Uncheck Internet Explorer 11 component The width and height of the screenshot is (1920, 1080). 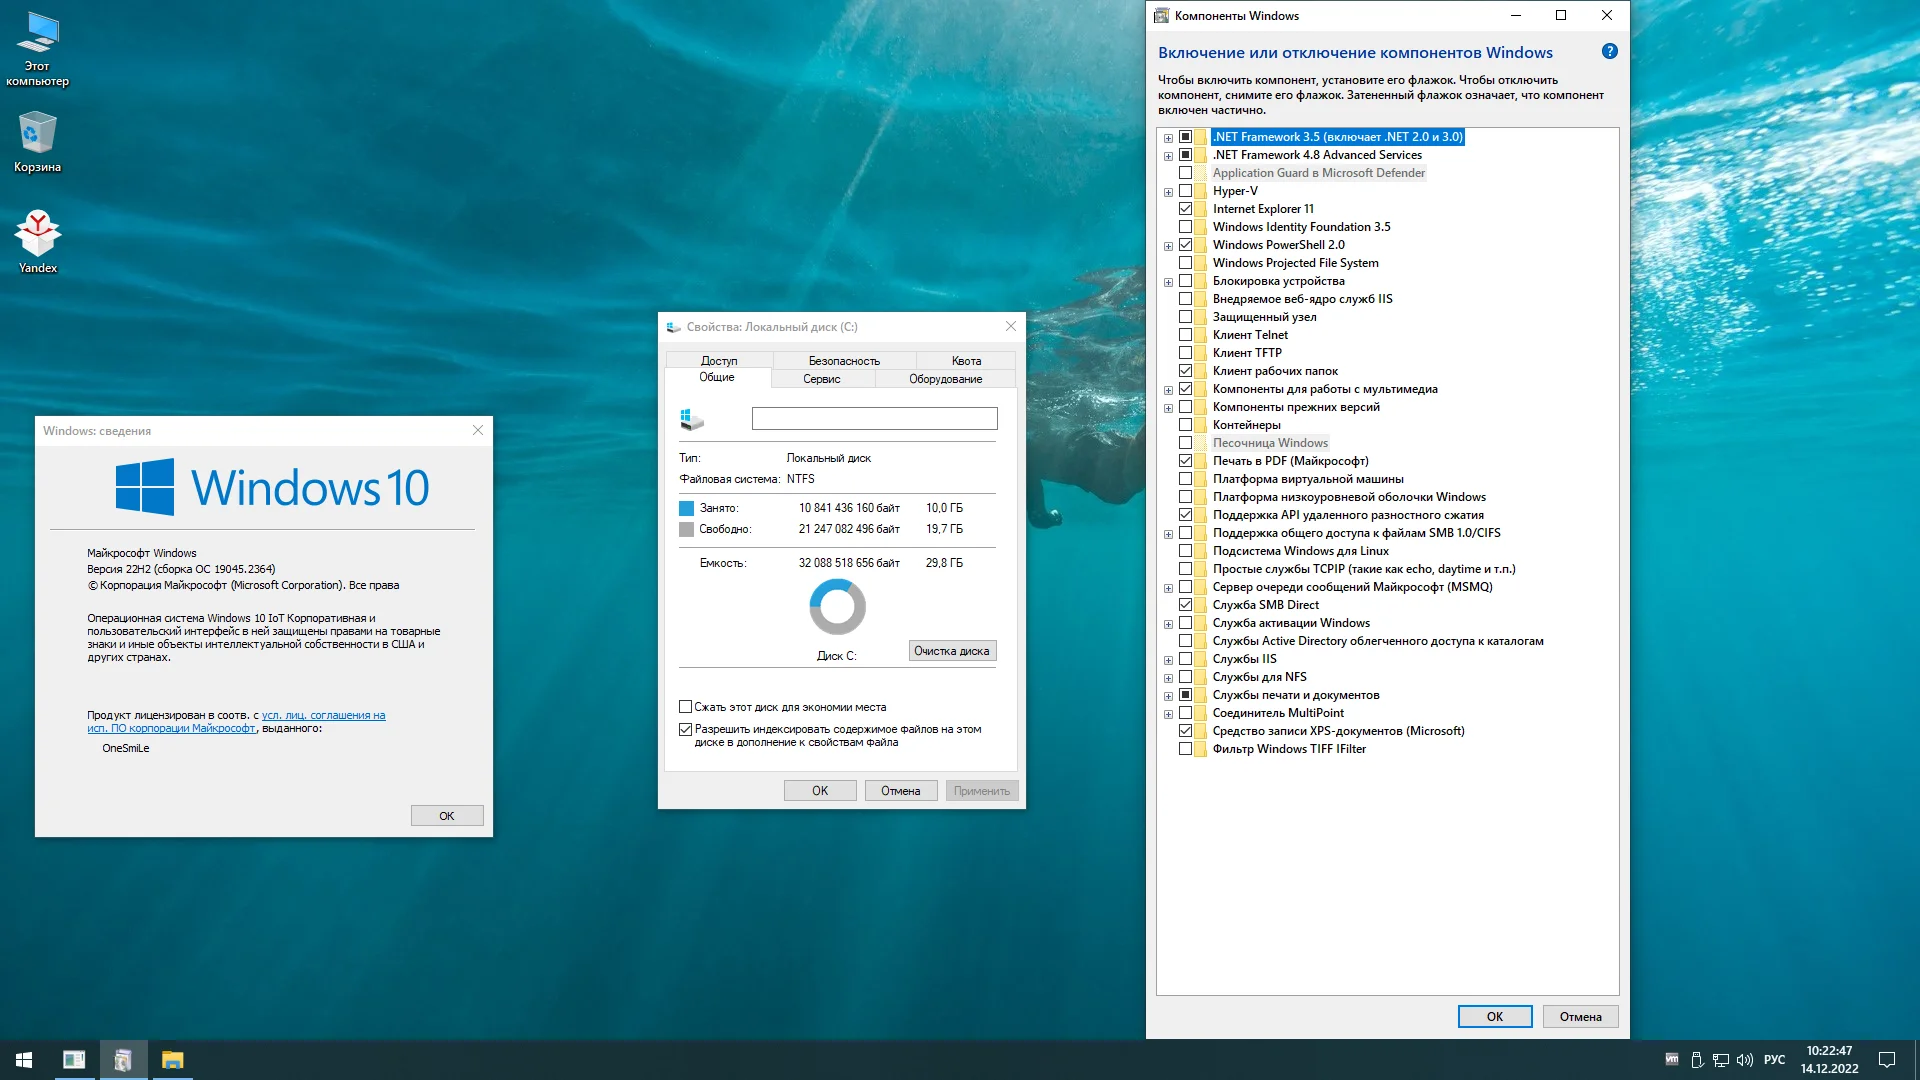(x=1185, y=209)
